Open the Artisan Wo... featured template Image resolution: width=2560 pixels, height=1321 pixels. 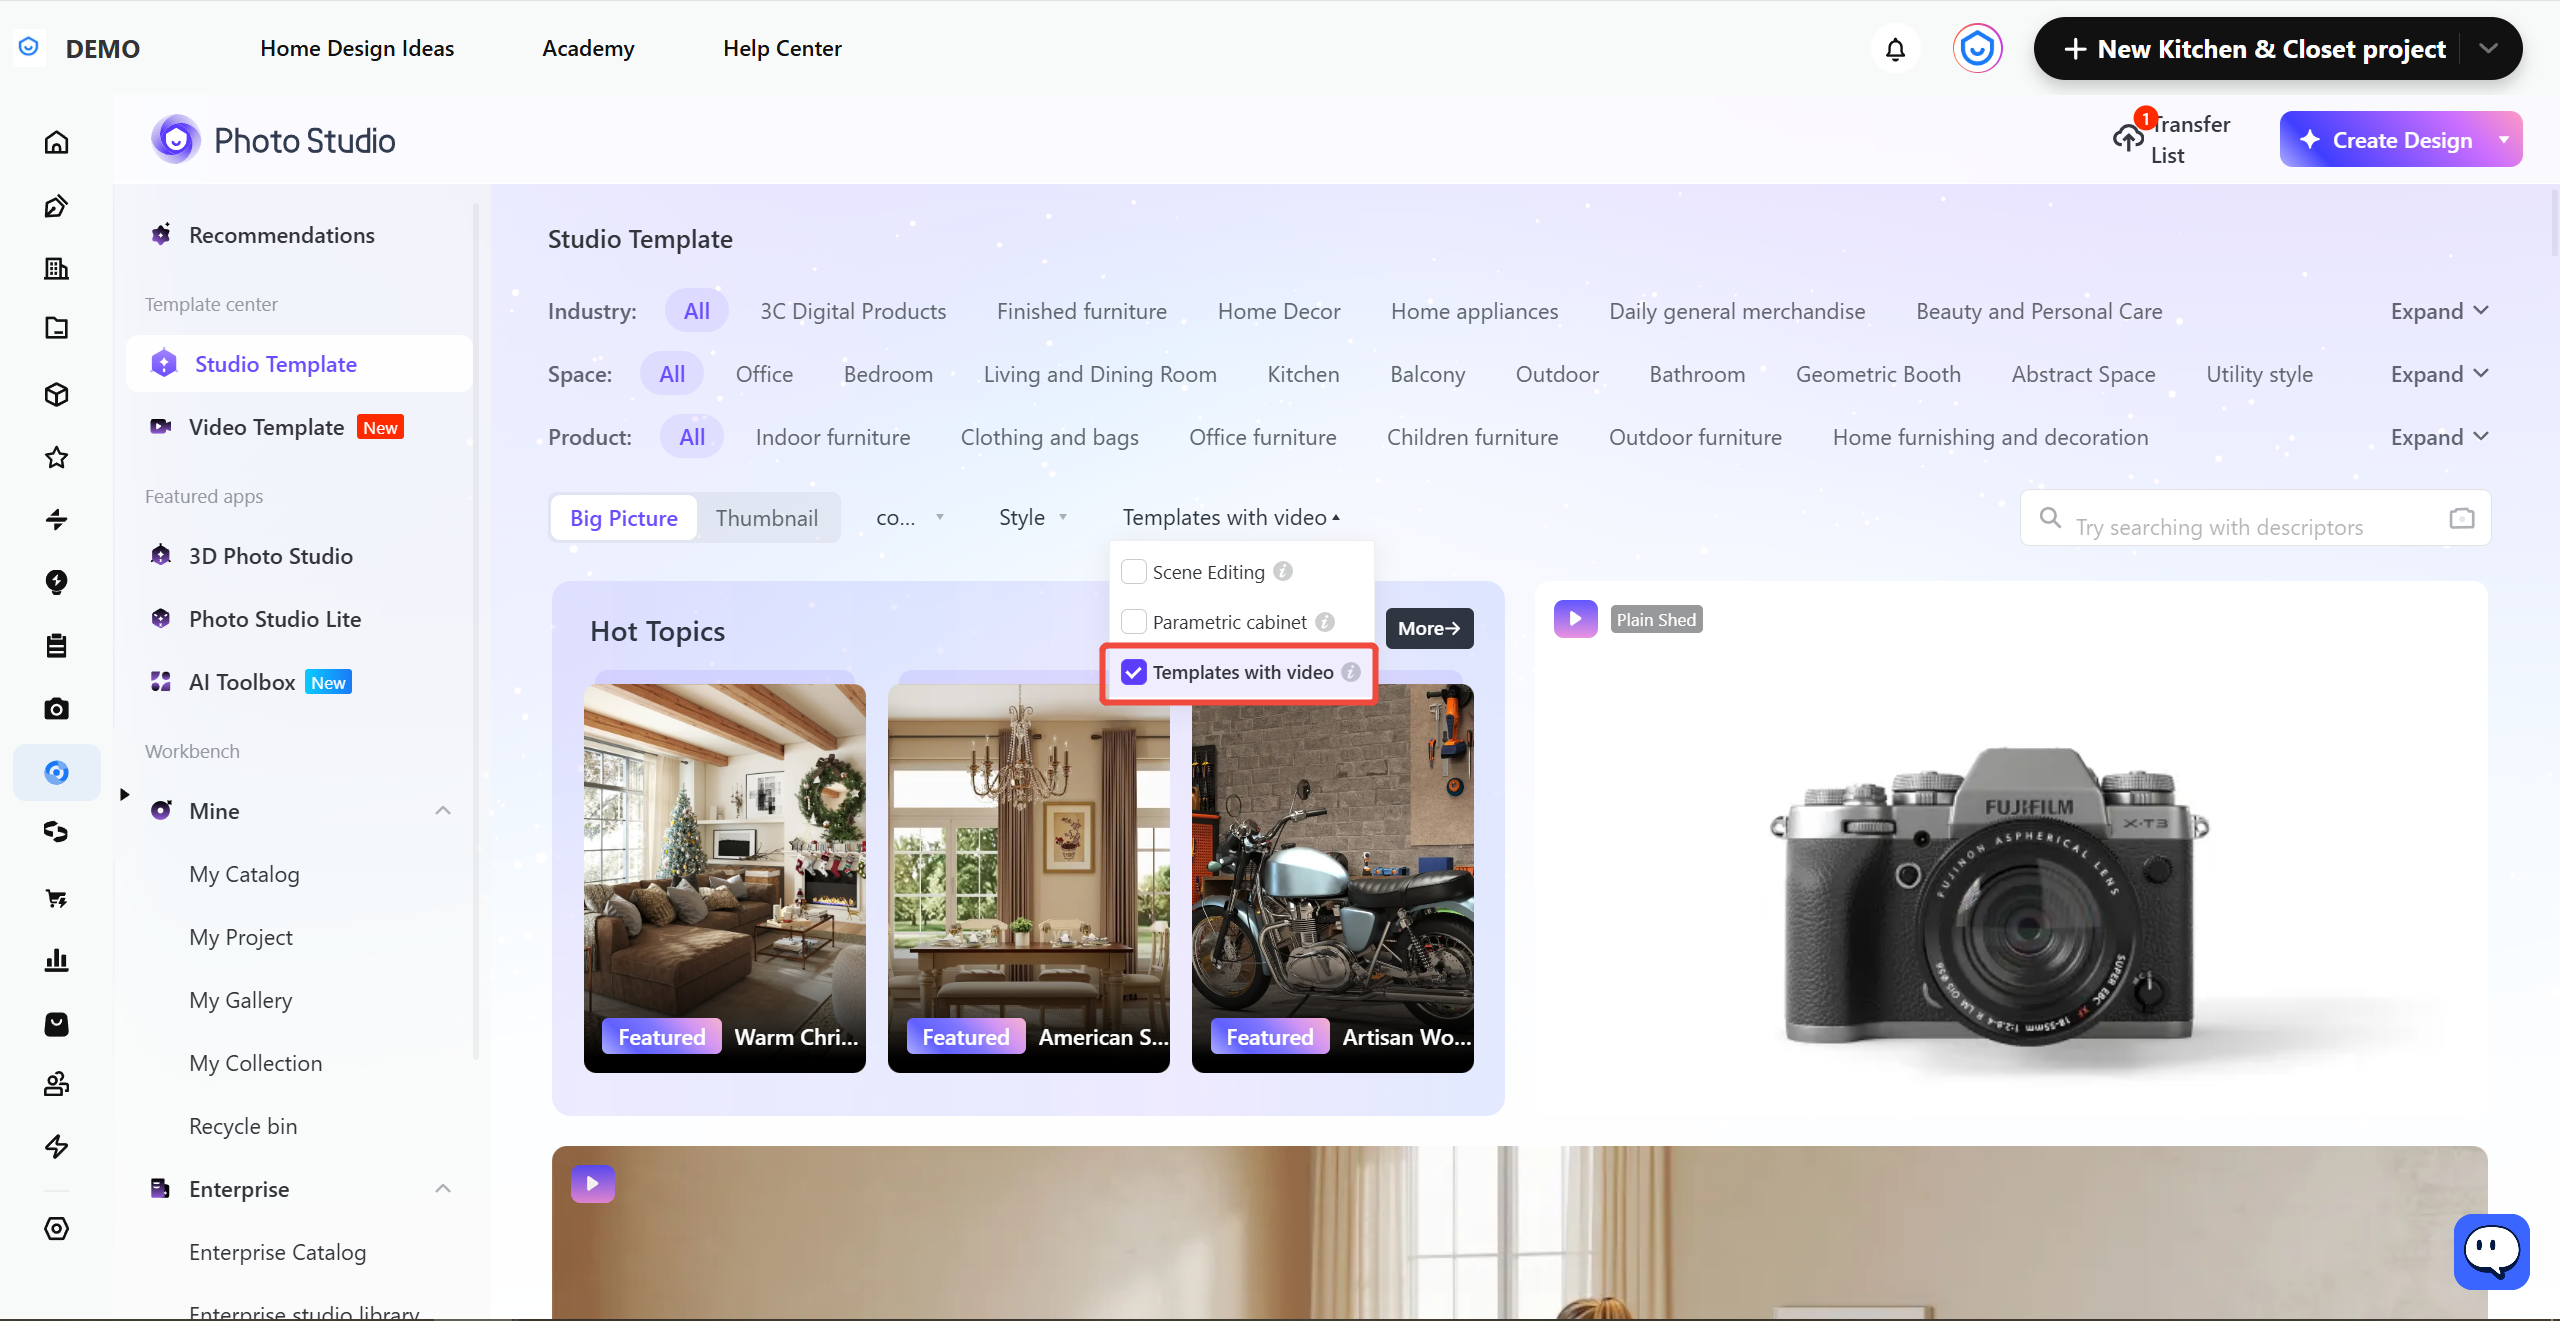[1332, 878]
